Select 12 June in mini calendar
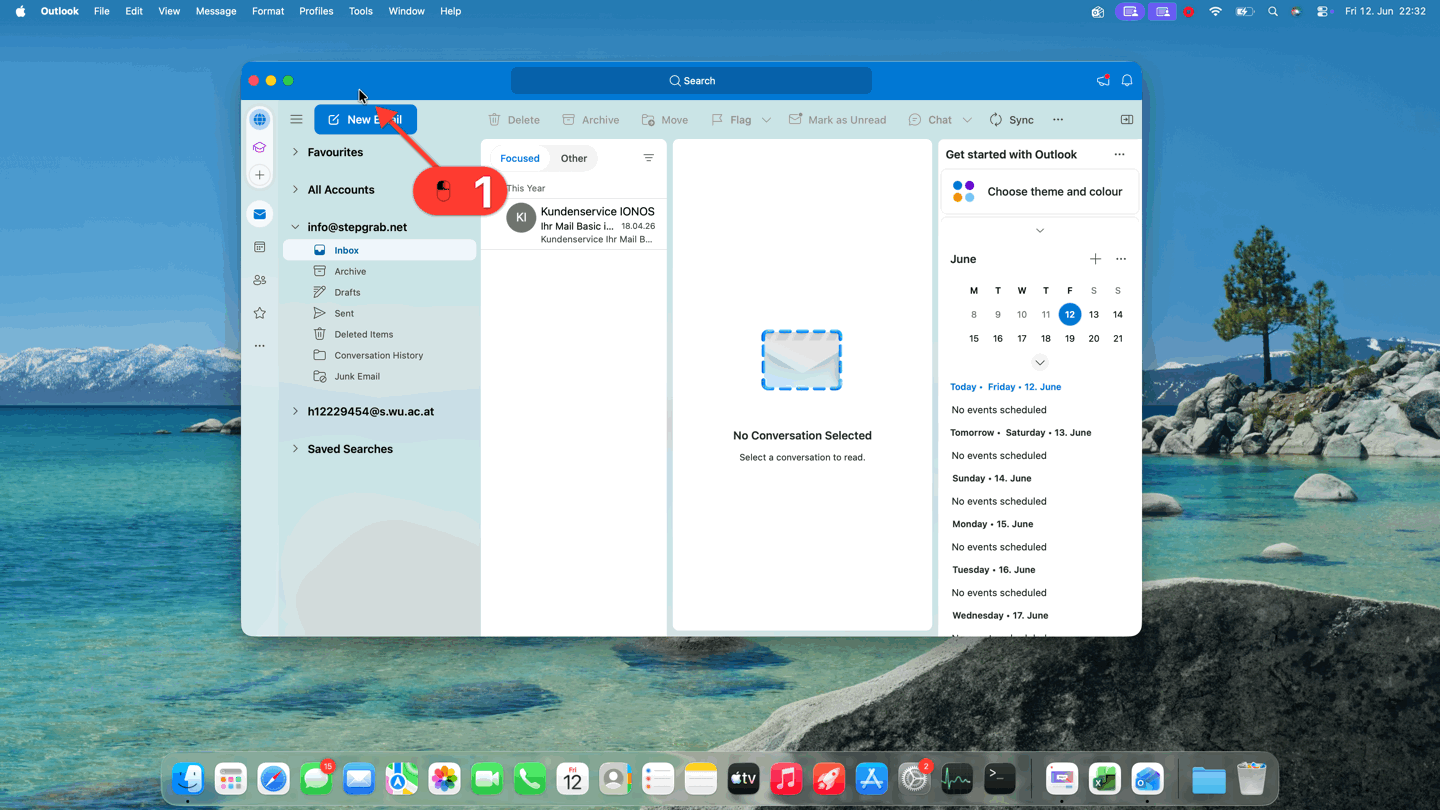 point(1070,314)
